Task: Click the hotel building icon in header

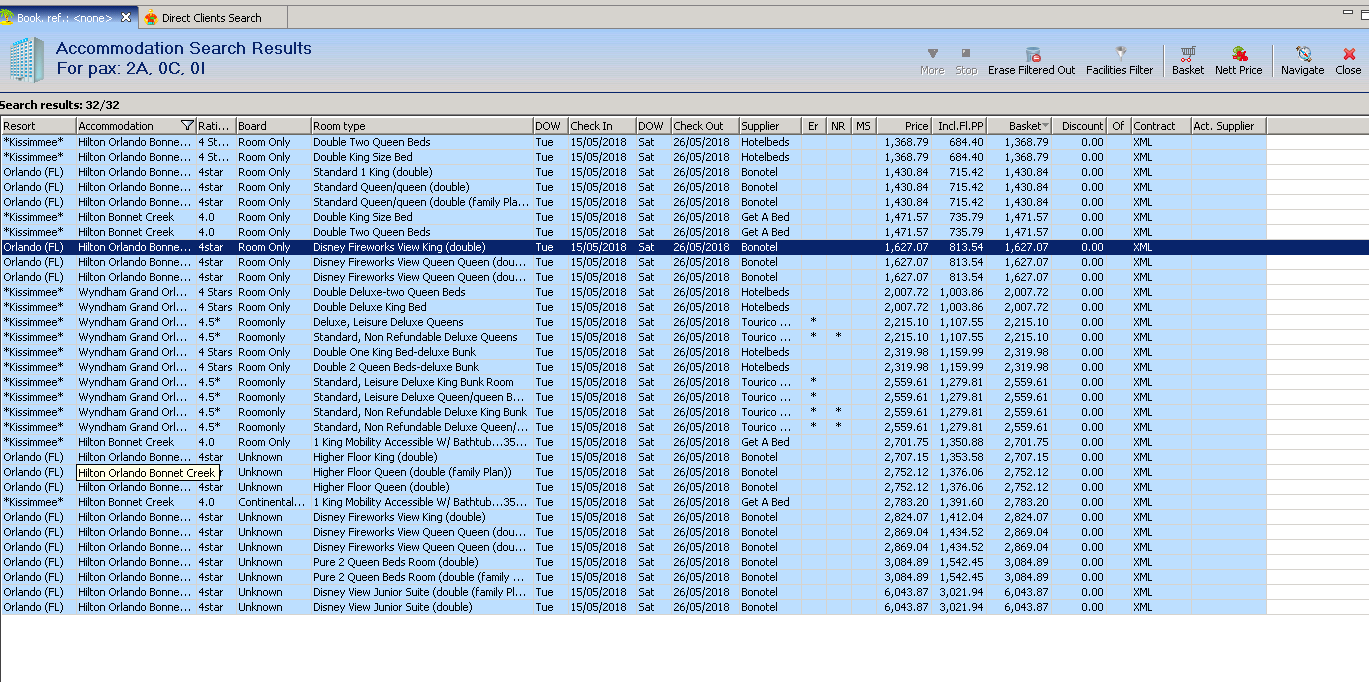Action: click(x=26, y=60)
